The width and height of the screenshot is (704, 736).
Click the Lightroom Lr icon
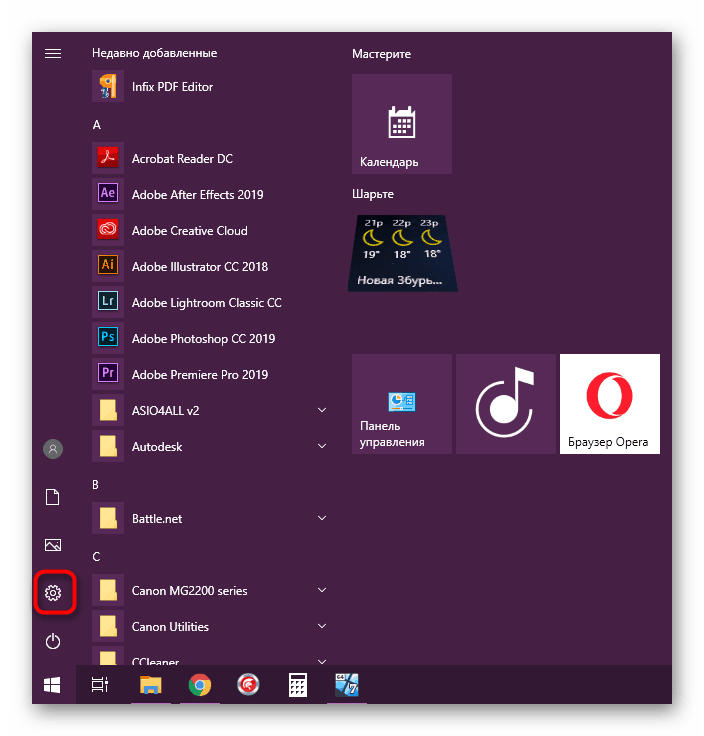pyautogui.click(x=108, y=302)
